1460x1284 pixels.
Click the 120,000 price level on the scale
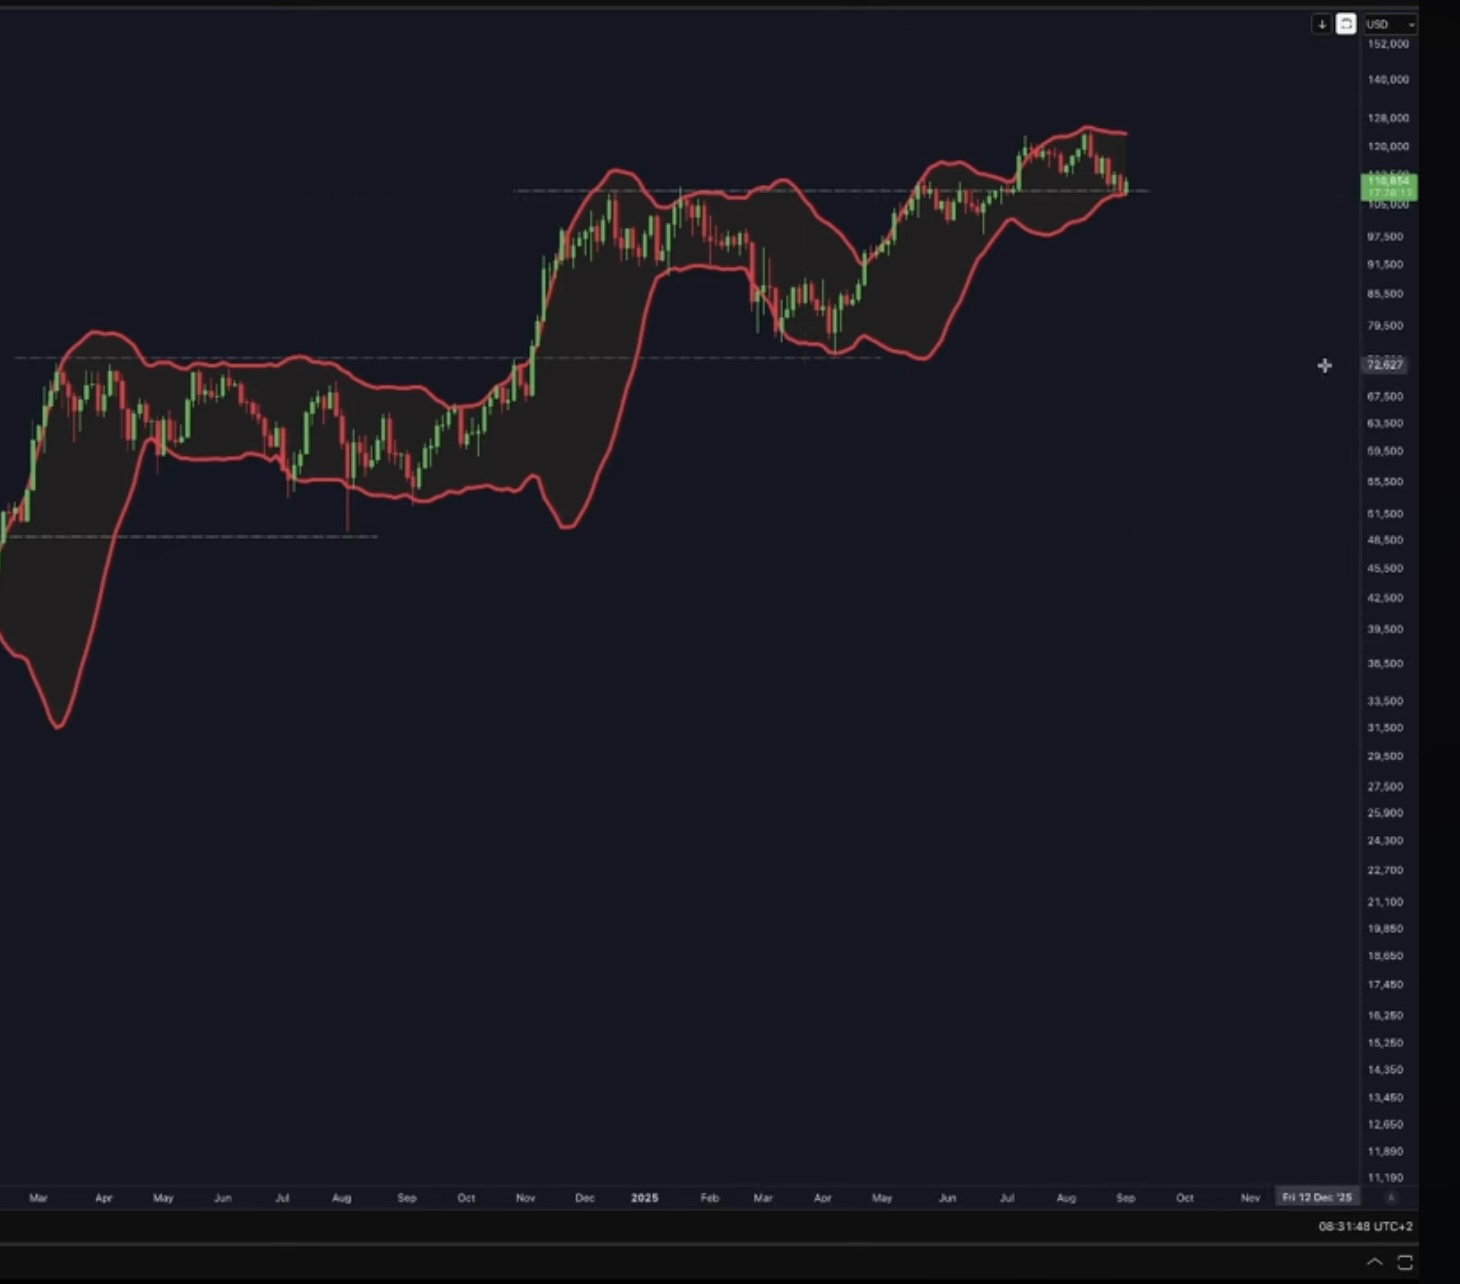point(1387,146)
